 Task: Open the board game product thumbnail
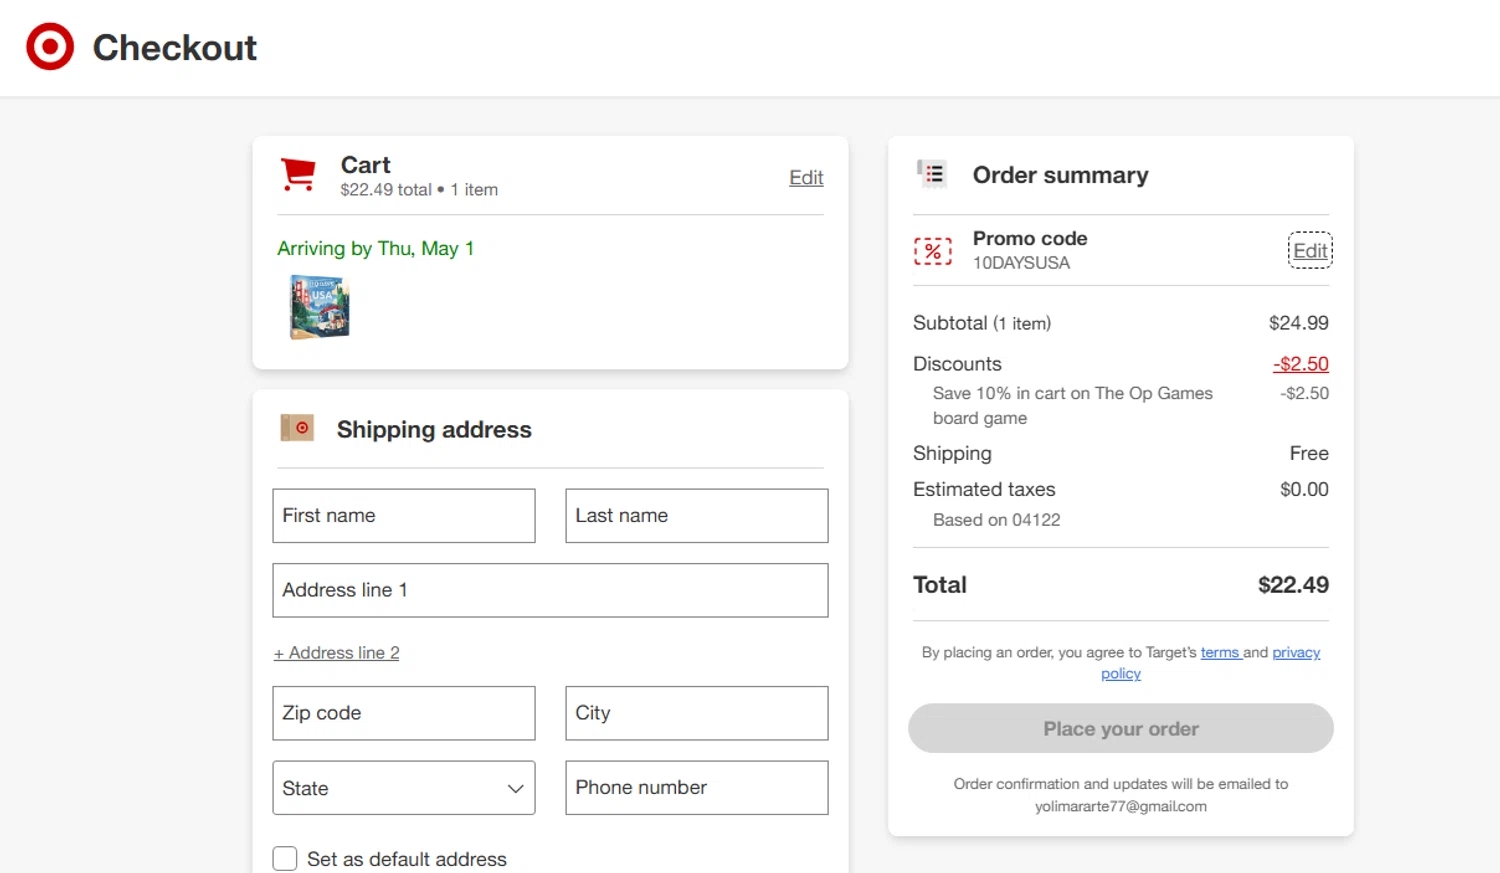[319, 307]
